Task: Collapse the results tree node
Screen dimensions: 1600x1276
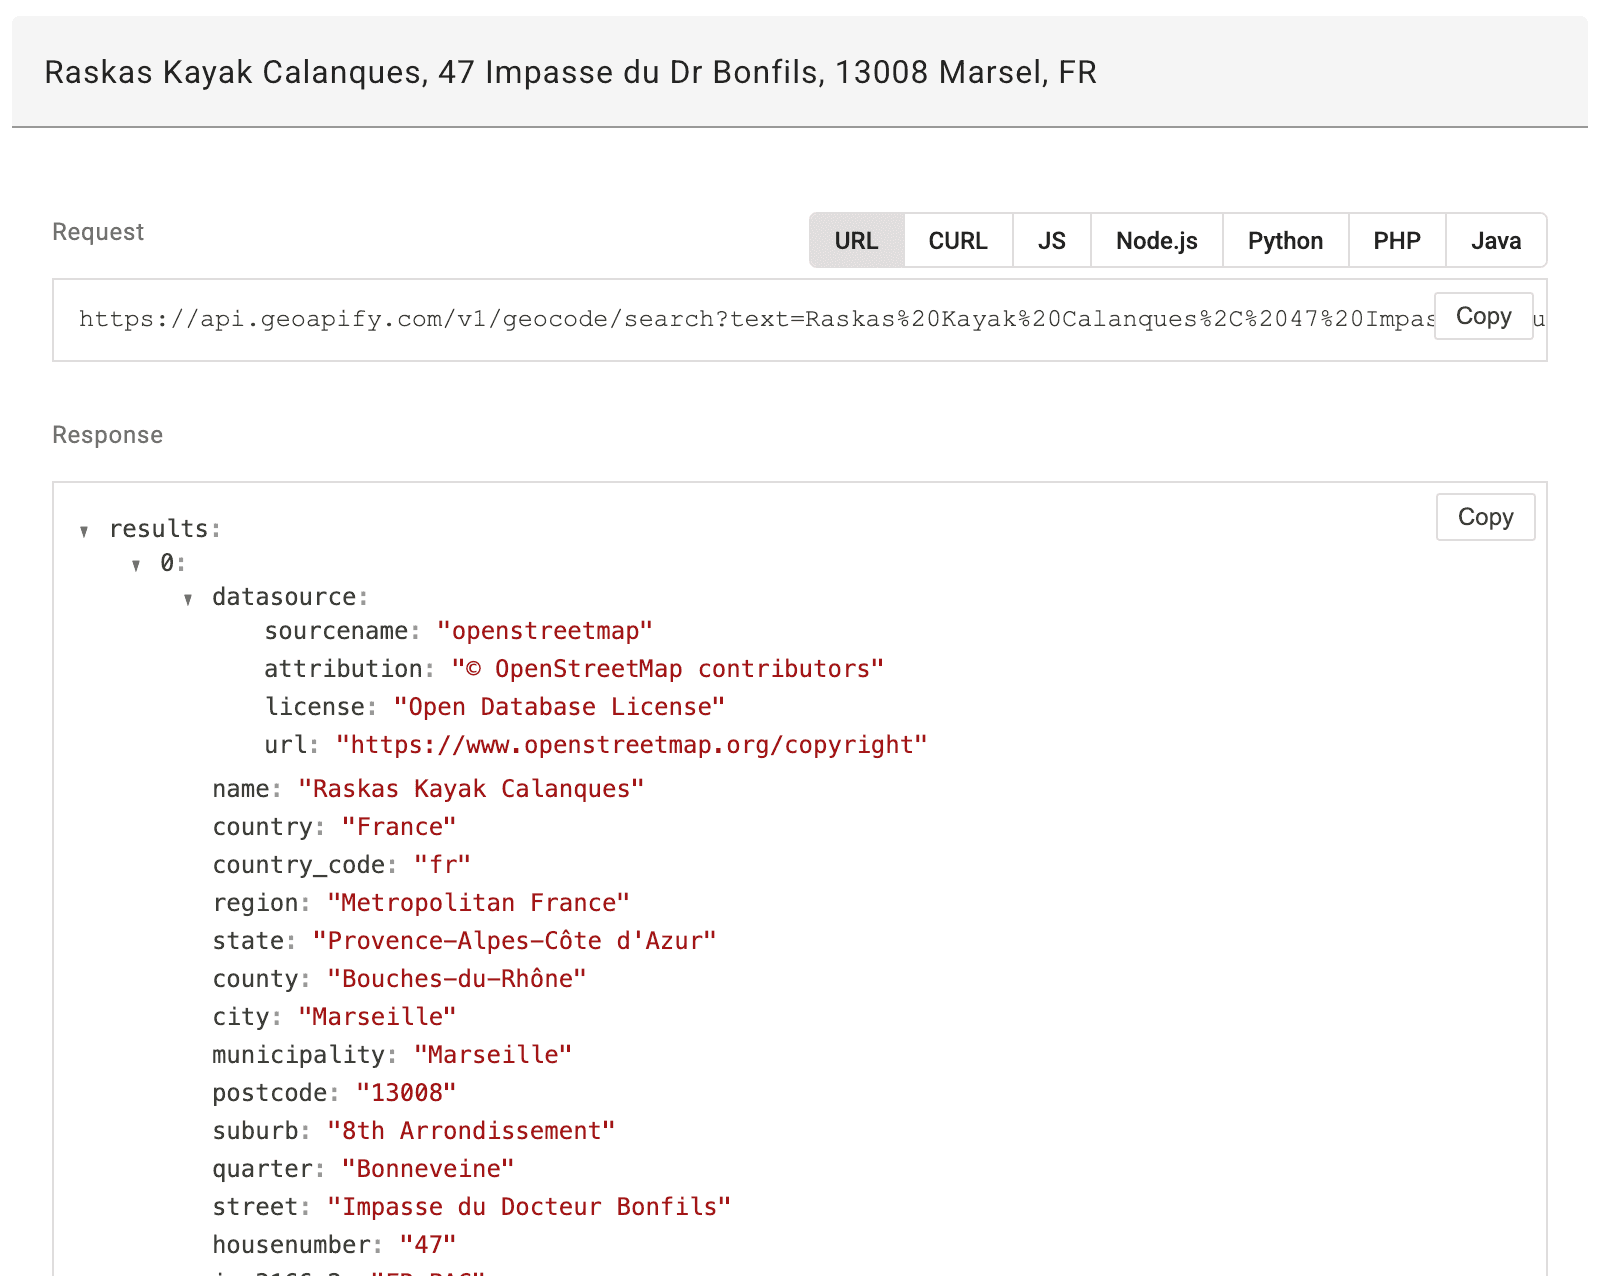Action: pyautogui.click(x=85, y=531)
